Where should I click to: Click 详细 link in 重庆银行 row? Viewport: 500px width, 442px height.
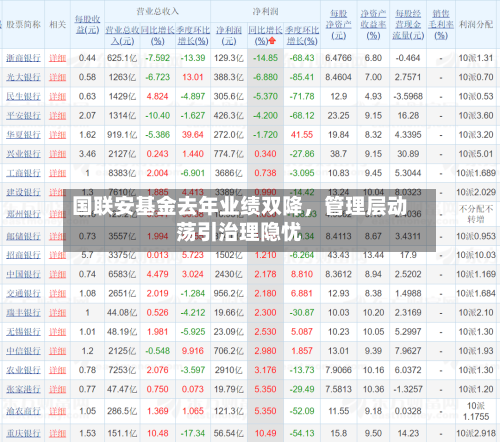[x=57, y=433]
